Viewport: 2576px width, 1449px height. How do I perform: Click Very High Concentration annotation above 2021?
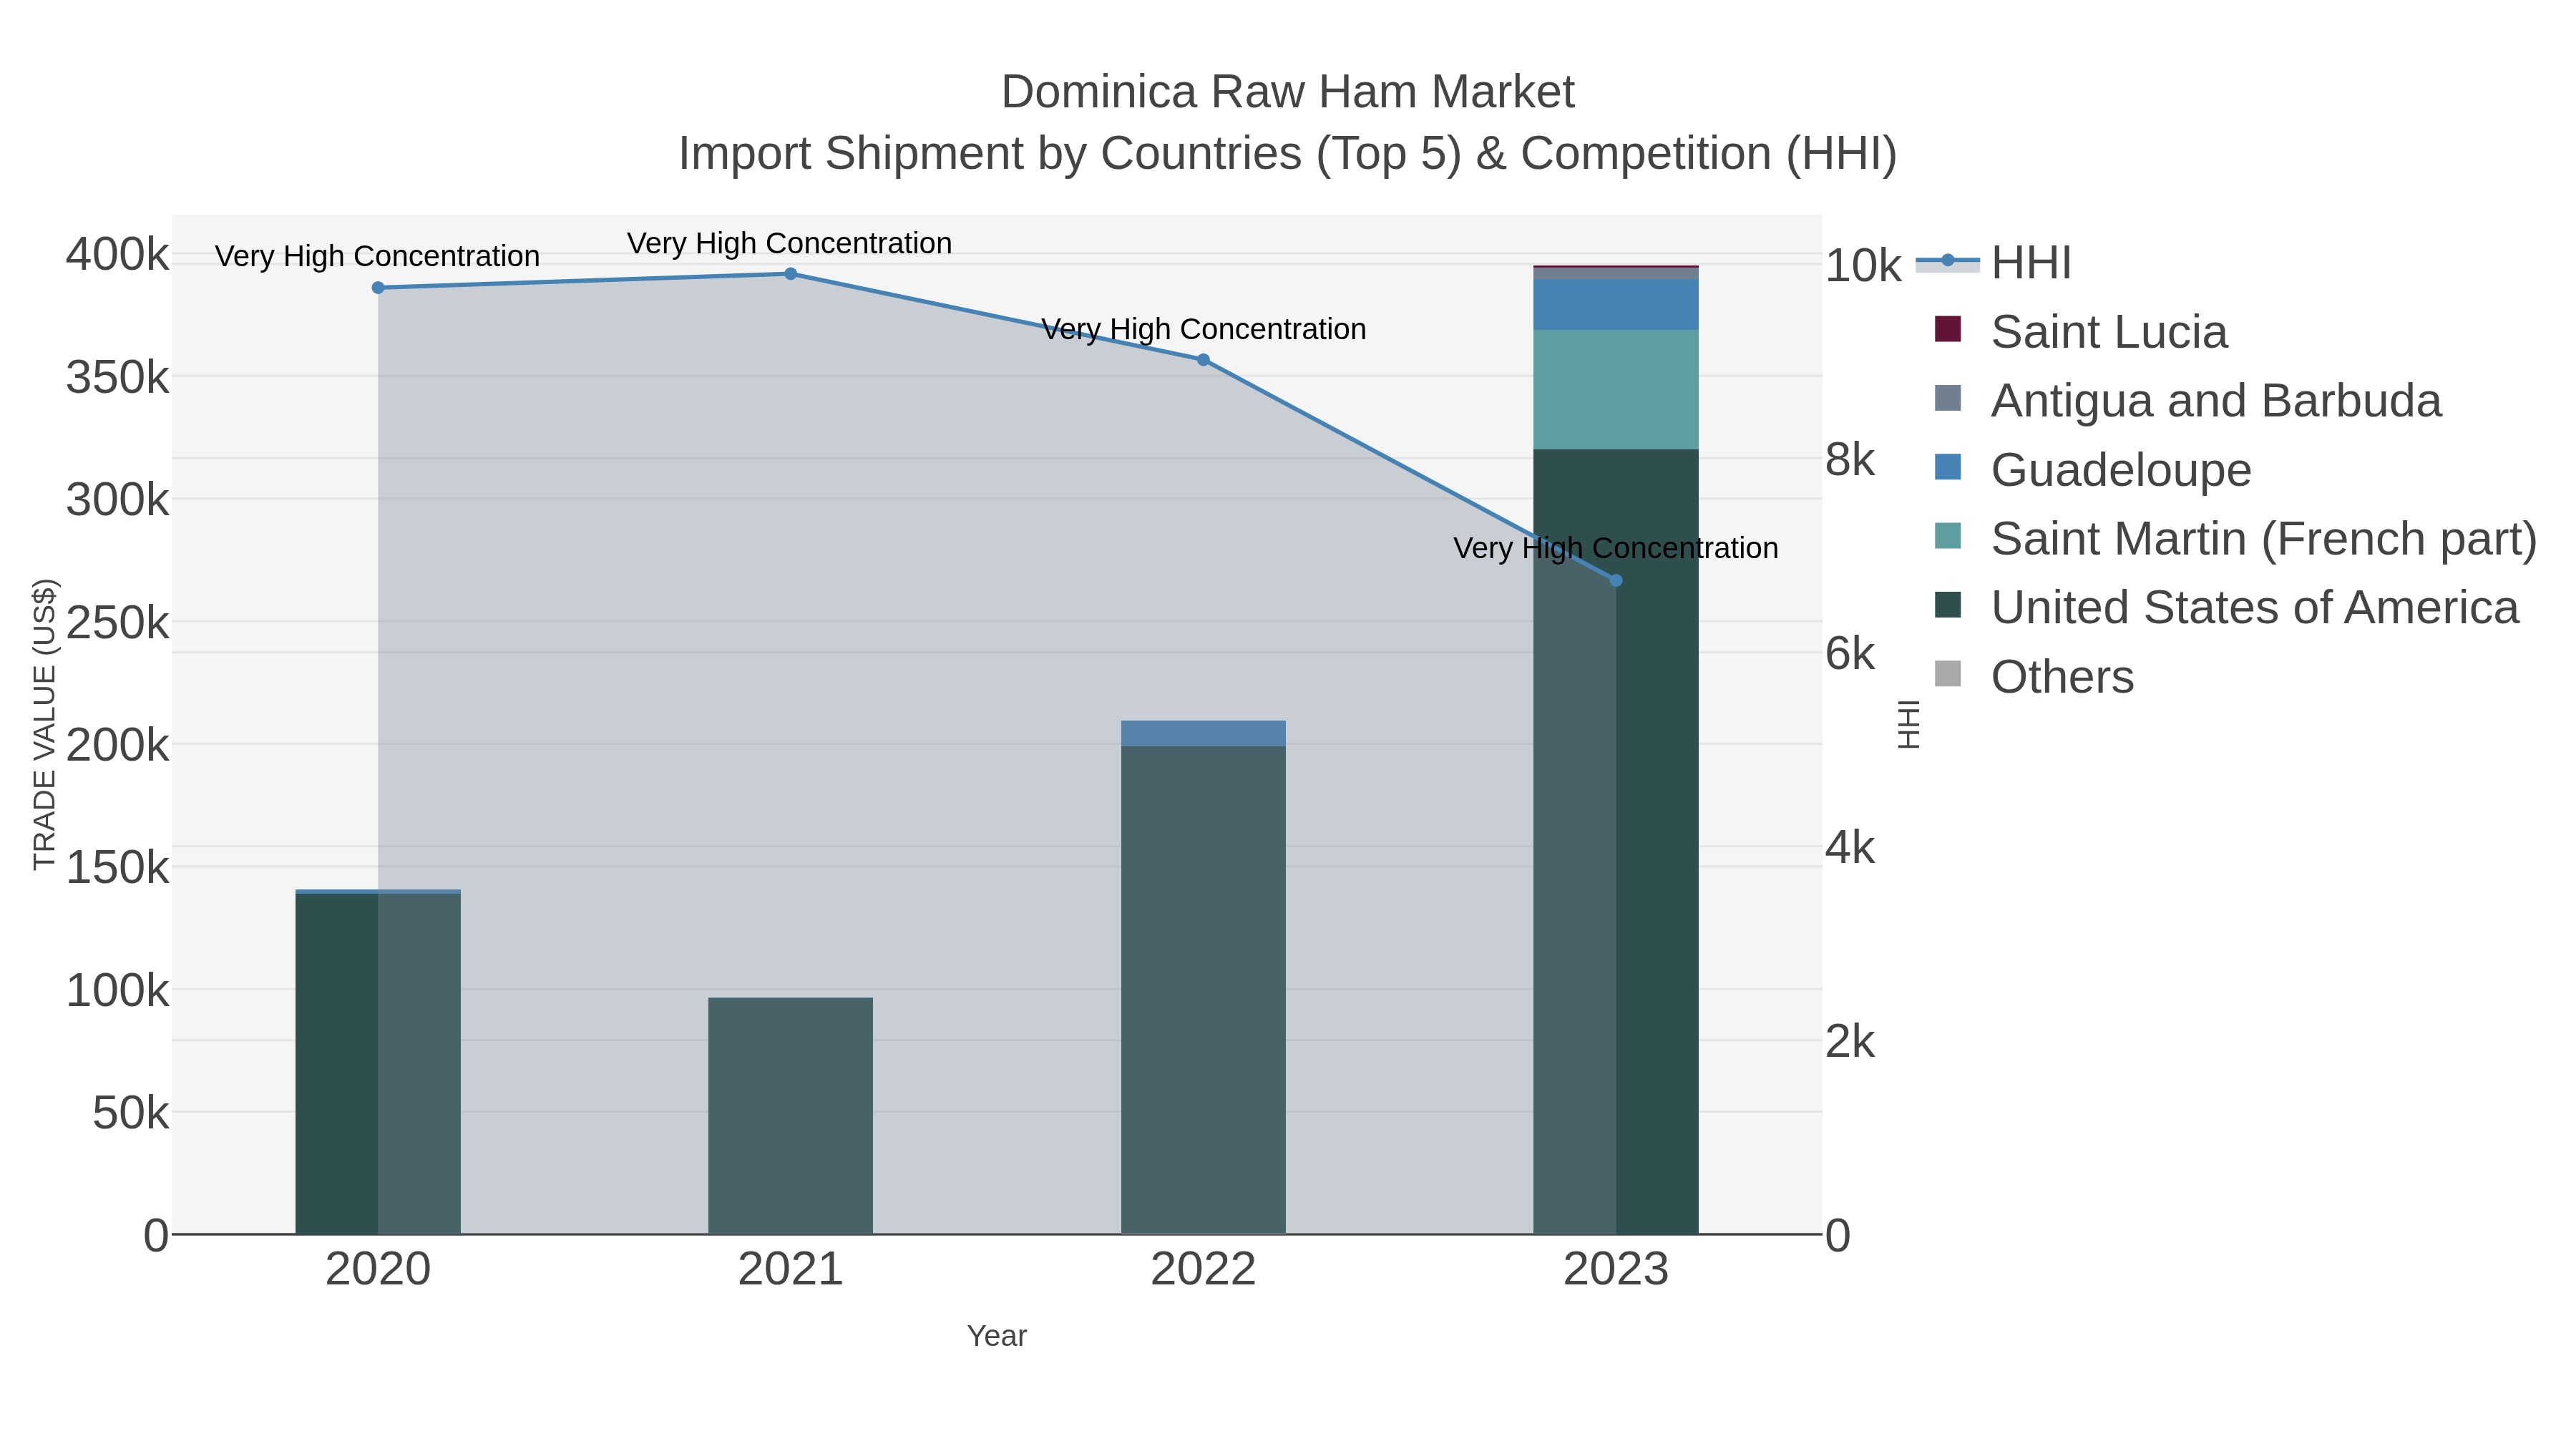pos(789,243)
